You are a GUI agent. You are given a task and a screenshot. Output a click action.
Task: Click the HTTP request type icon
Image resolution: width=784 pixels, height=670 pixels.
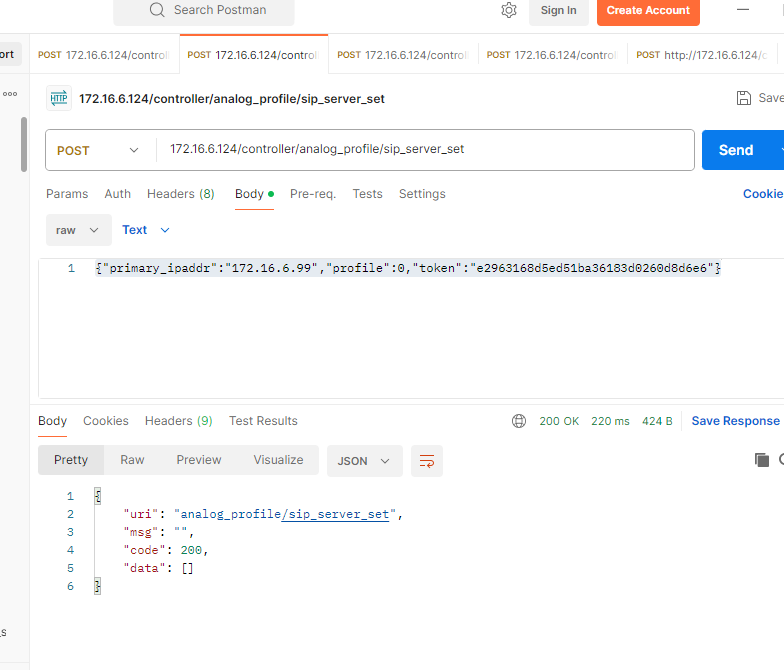pos(59,98)
